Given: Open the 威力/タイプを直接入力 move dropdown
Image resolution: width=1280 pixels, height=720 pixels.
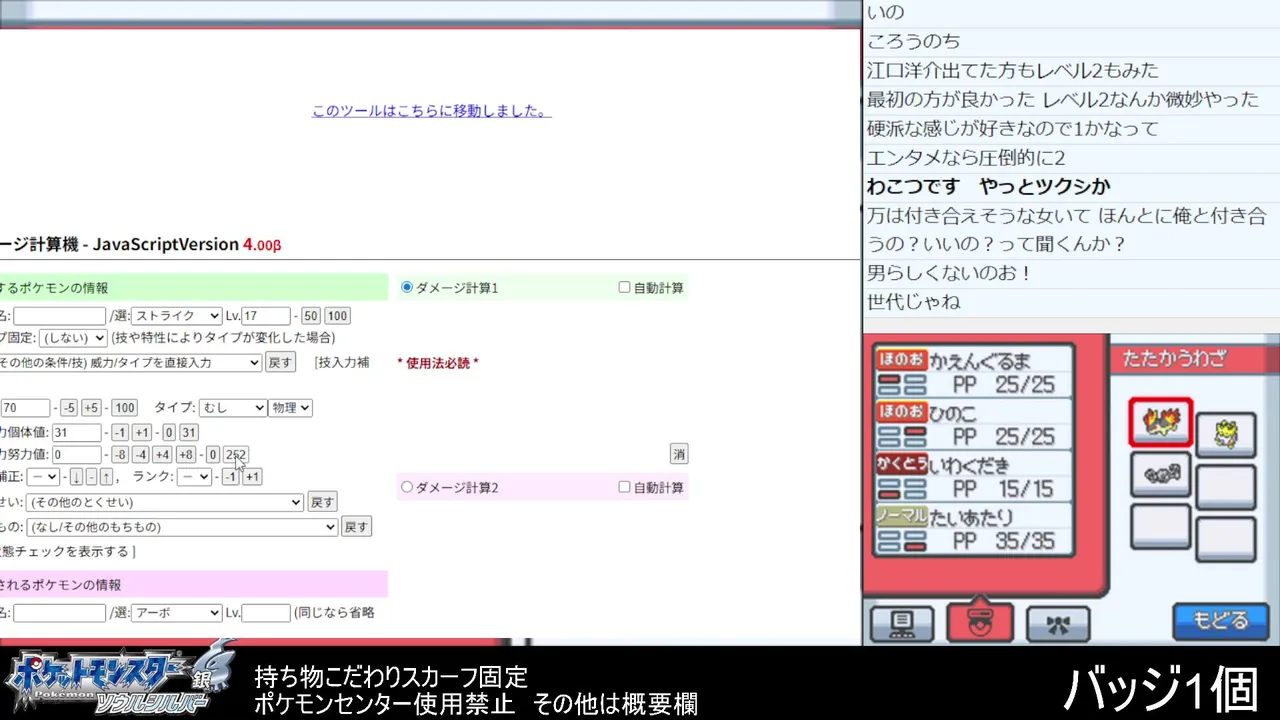Looking at the screenshot, I should (x=130, y=362).
